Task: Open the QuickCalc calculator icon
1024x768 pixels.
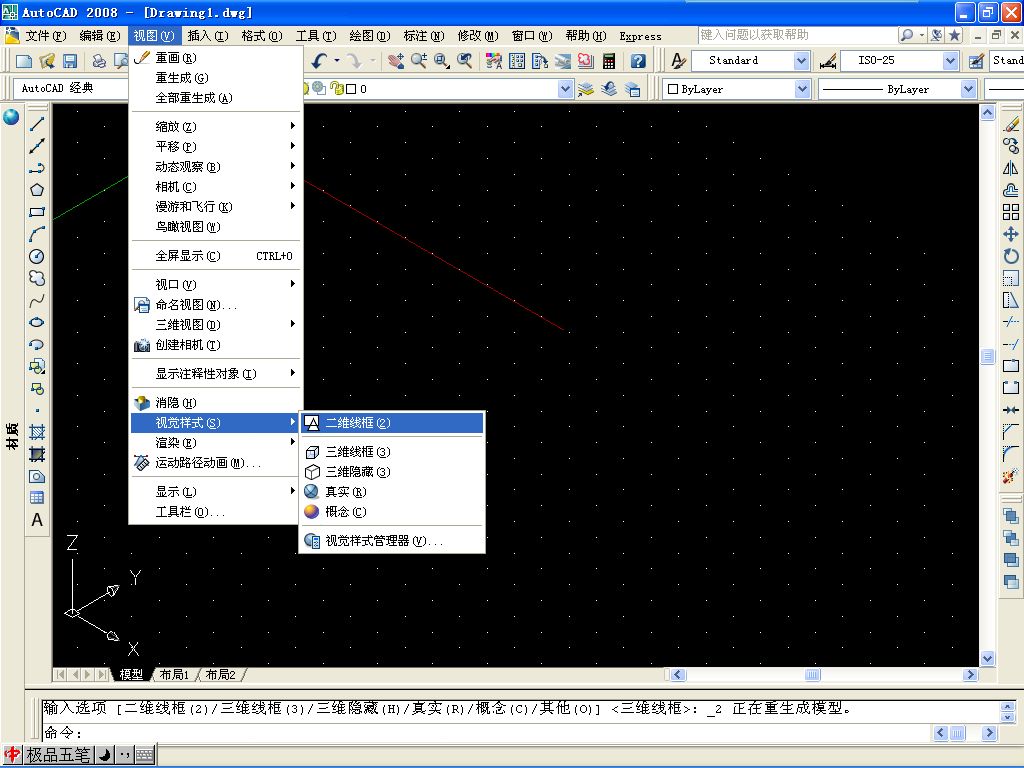Action: 609,61
